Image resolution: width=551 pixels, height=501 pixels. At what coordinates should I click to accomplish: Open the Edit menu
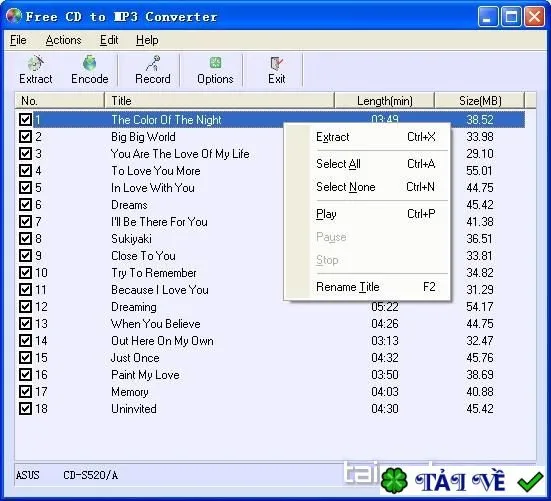point(109,40)
